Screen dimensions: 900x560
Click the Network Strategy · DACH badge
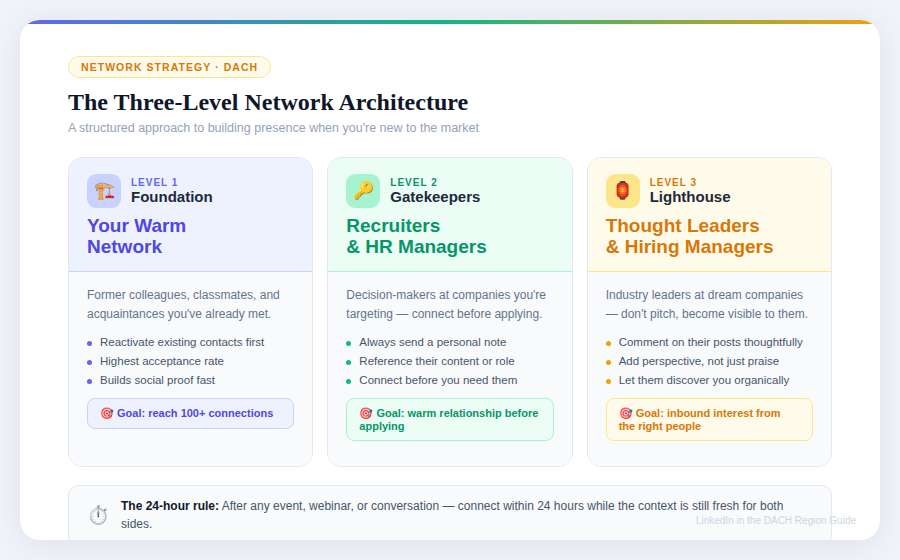(169, 67)
